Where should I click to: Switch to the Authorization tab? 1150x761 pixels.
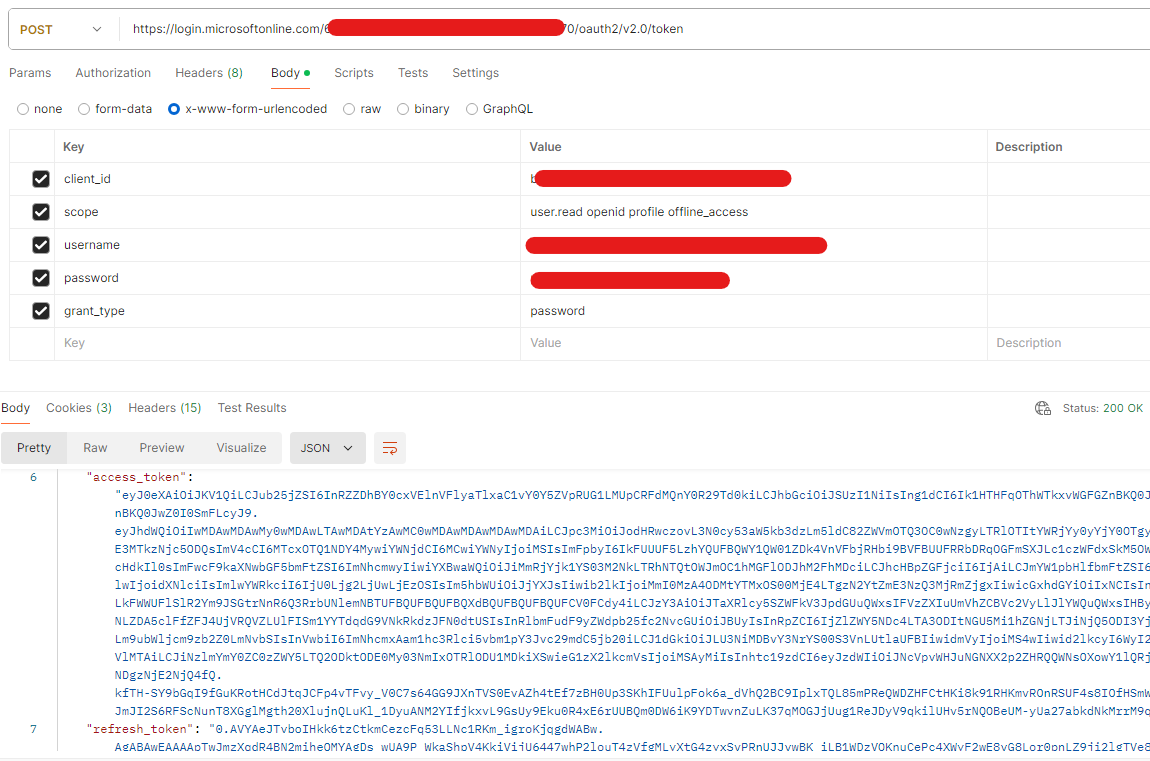click(x=112, y=72)
